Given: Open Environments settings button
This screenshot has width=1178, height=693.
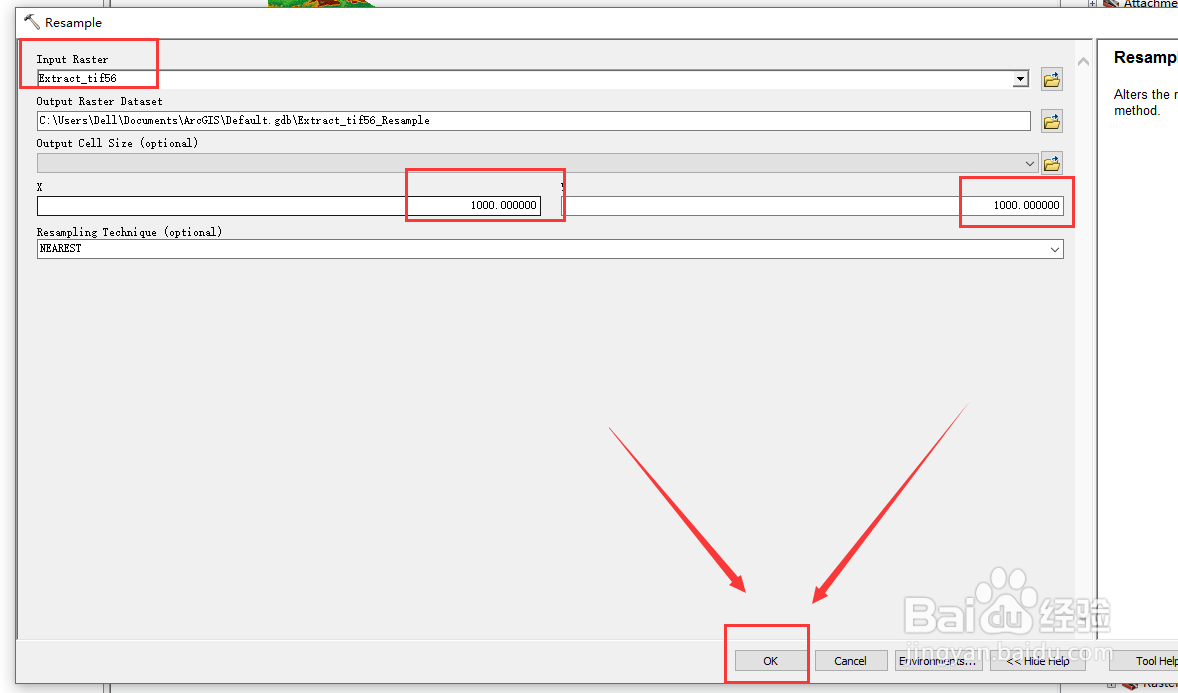Looking at the screenshot, I should tap(938, 661).
